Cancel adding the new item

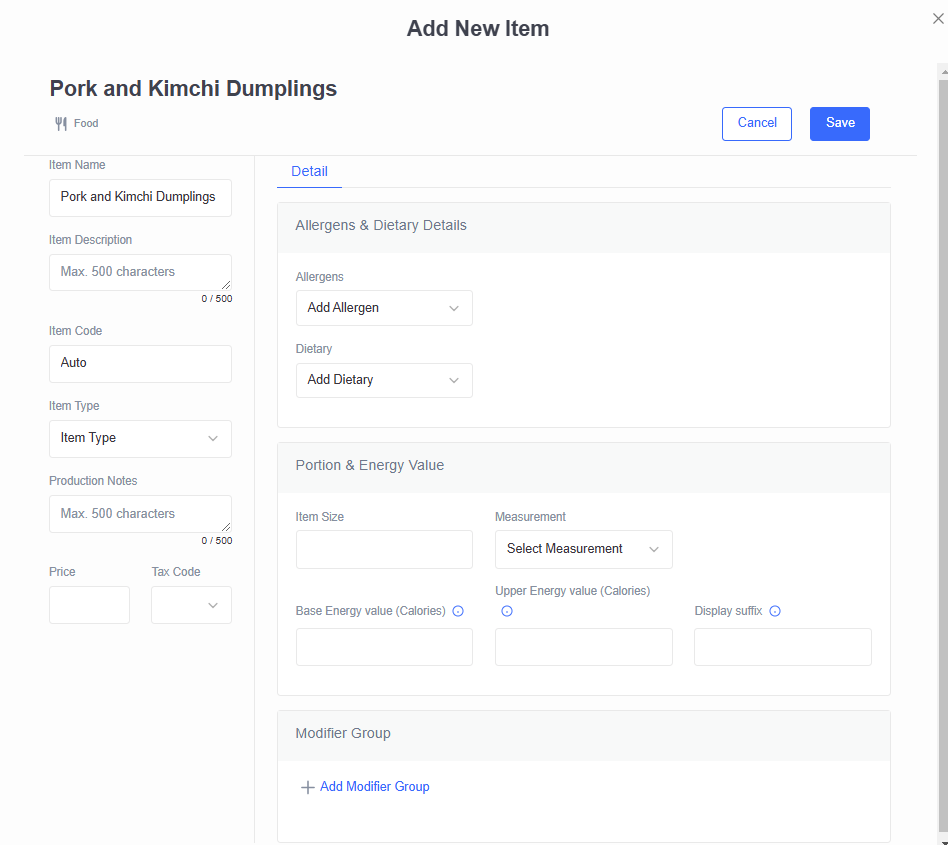point(757,124)
